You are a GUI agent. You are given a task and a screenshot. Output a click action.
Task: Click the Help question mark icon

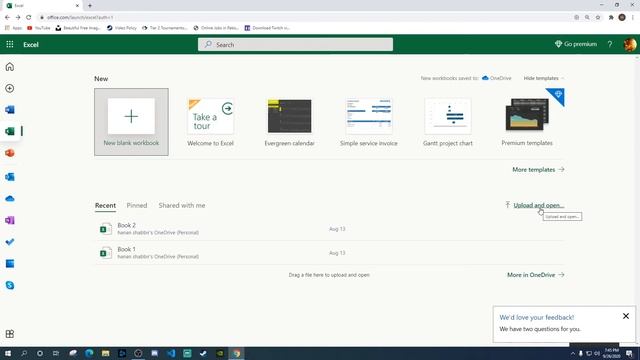coord(610,44)
